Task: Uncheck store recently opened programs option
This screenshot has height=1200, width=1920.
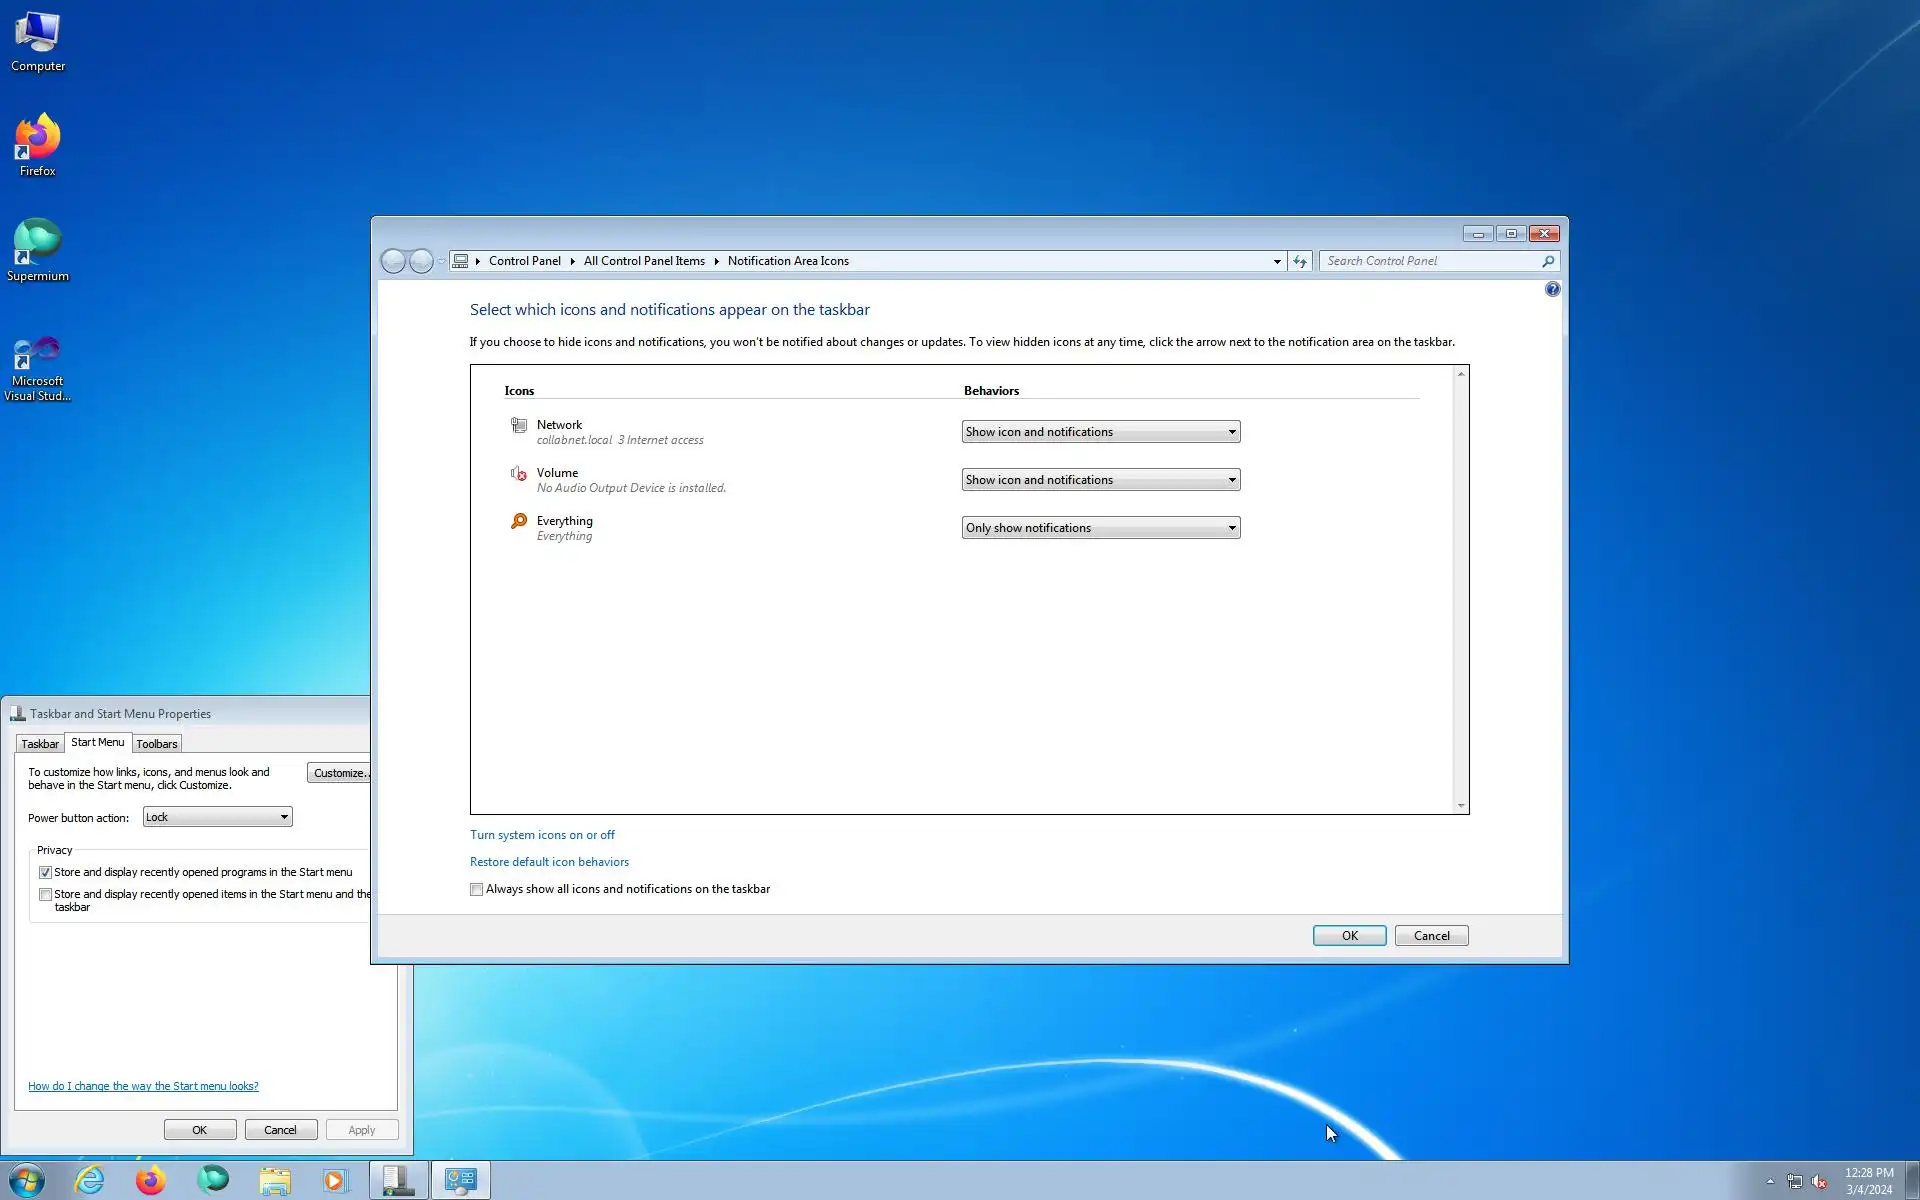Action: (45, 872)
